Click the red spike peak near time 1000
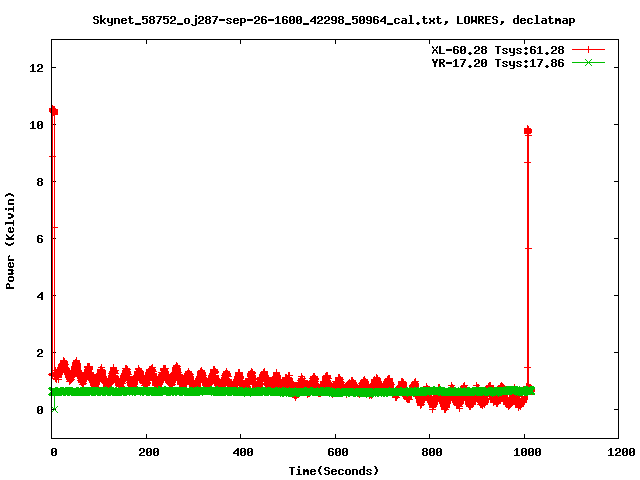The height and width of the screenshot is (480, 640). [528, 131]
